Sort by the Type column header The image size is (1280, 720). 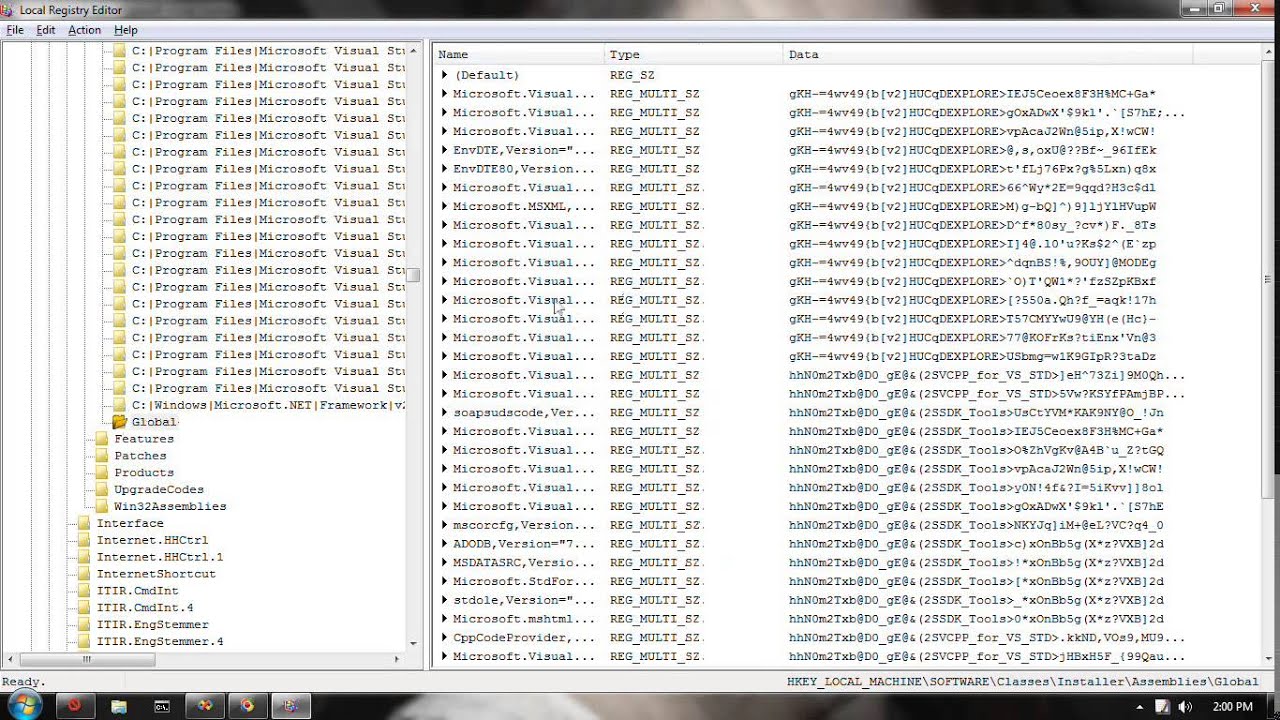pos(694,54)
